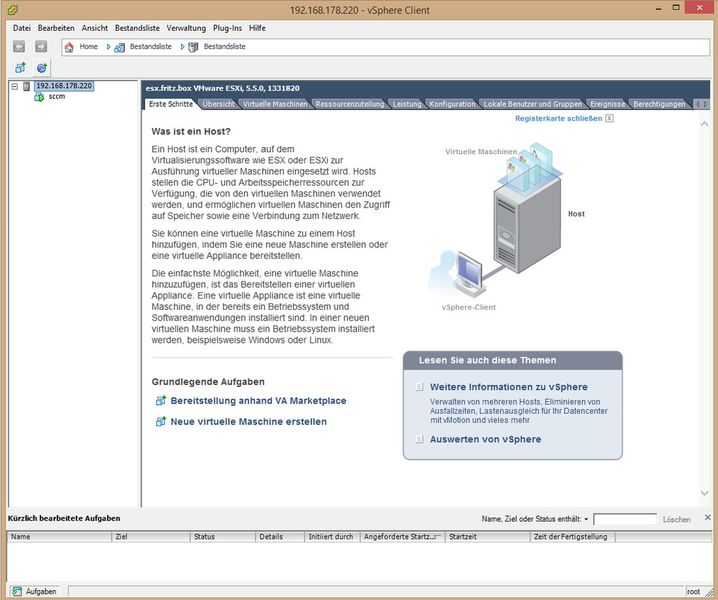This screenshot has width=718, height=600.
Task: Click Neue virtuelle Maschine erstellen link
Action: [249, 421]
